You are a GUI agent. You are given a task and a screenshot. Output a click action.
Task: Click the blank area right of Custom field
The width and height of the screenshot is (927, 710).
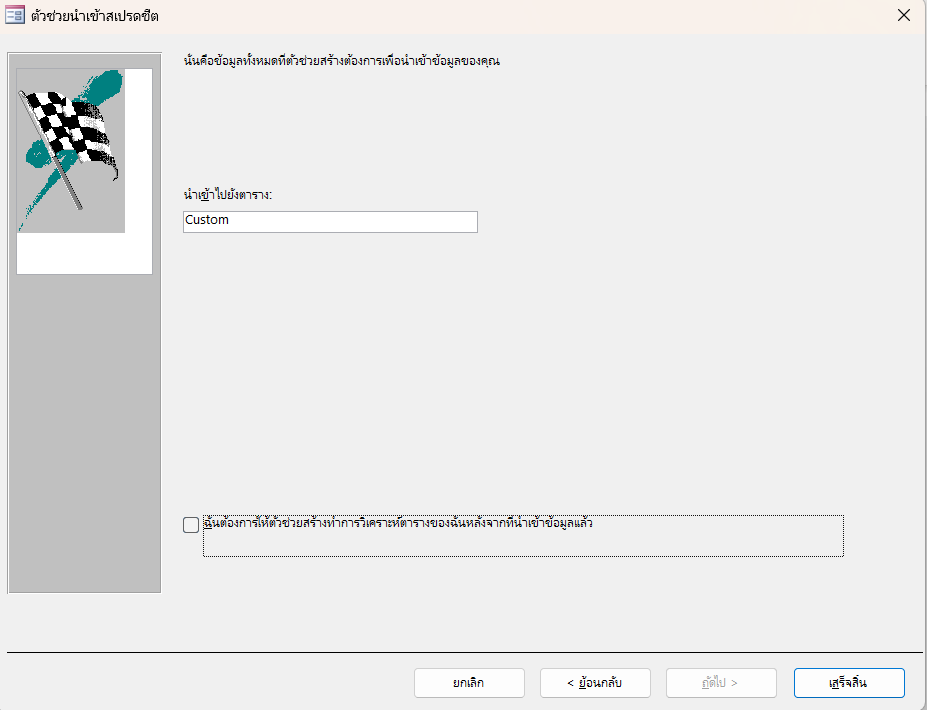click(x=650, y=221)
